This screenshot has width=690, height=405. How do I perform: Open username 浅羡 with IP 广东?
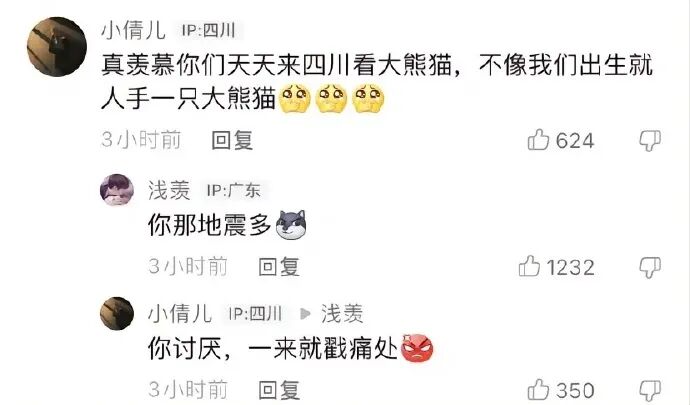point(169,190)
